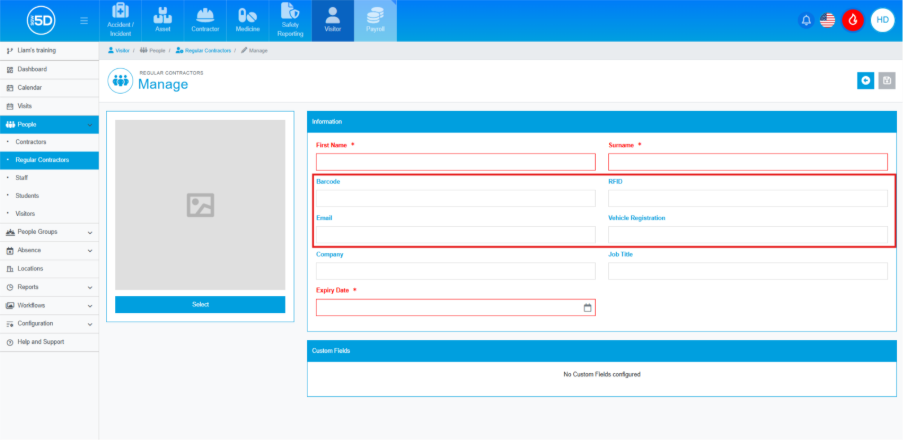Screen dimensions: 903x441
Task: Toggle the hamburger sidebar menu
Action: (83, 20)
